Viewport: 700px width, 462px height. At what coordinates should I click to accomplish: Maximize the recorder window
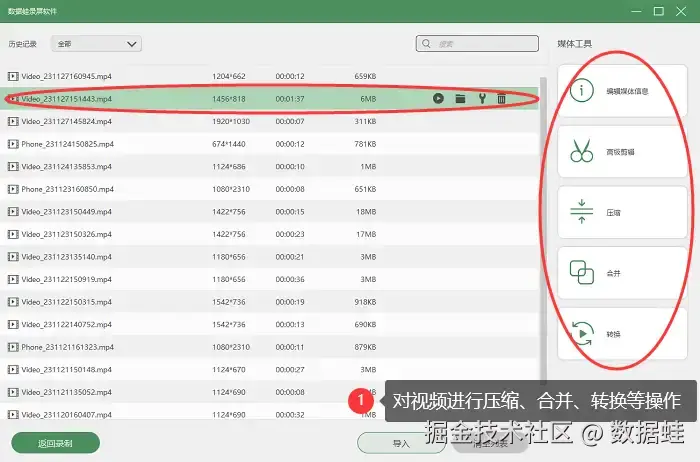point(658,11)
